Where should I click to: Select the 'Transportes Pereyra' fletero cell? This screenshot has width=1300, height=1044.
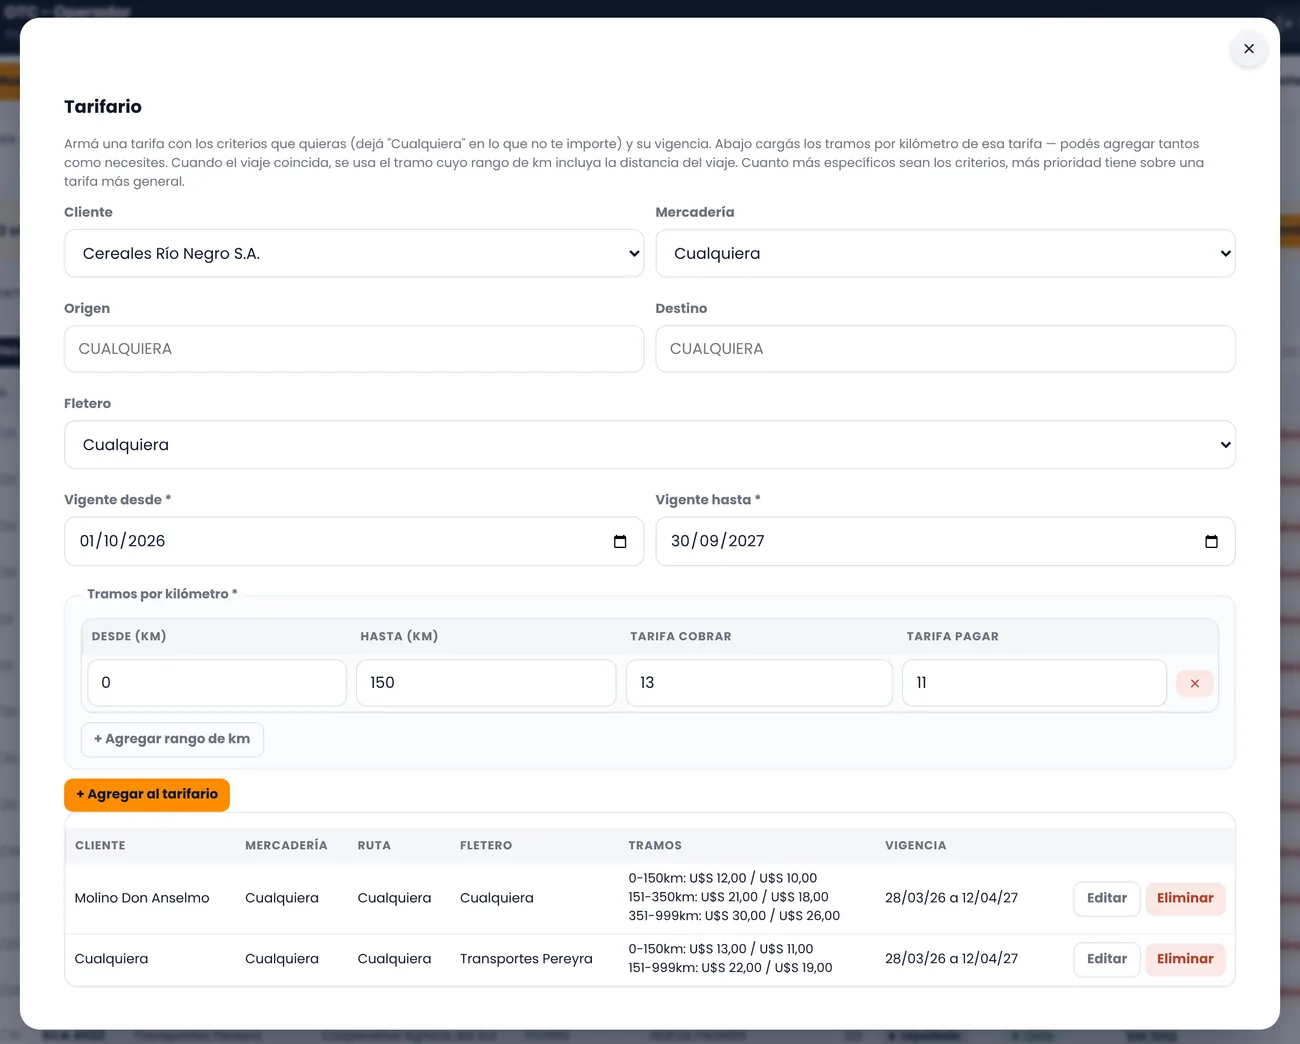pos(526,959)
